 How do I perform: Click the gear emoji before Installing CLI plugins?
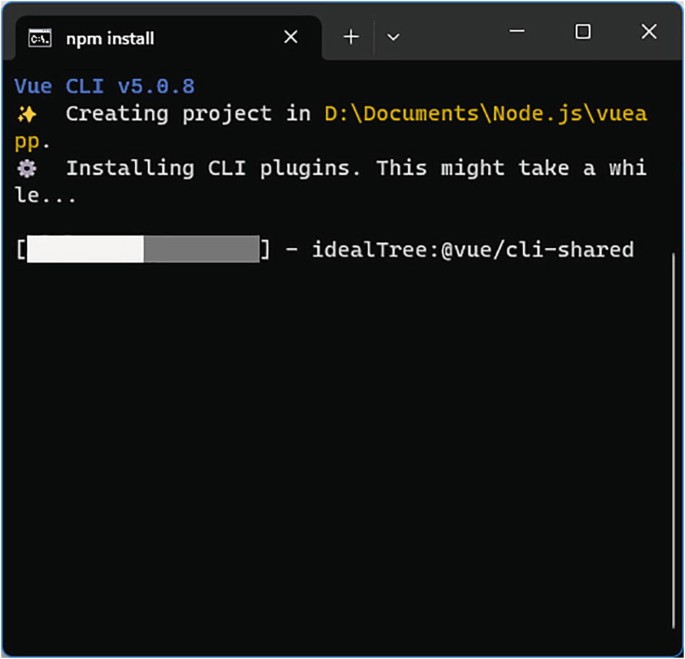[x=27, y=168]
